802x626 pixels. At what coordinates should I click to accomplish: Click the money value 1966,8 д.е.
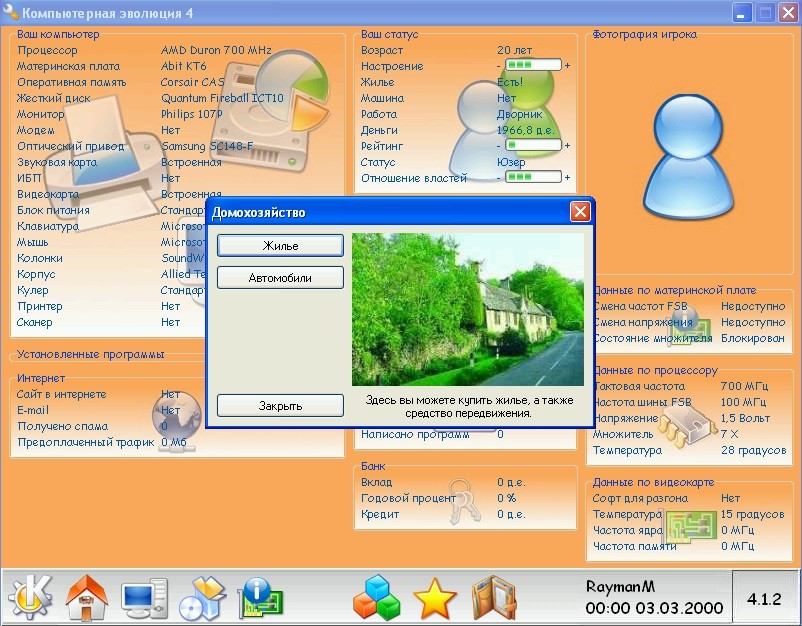525,130
